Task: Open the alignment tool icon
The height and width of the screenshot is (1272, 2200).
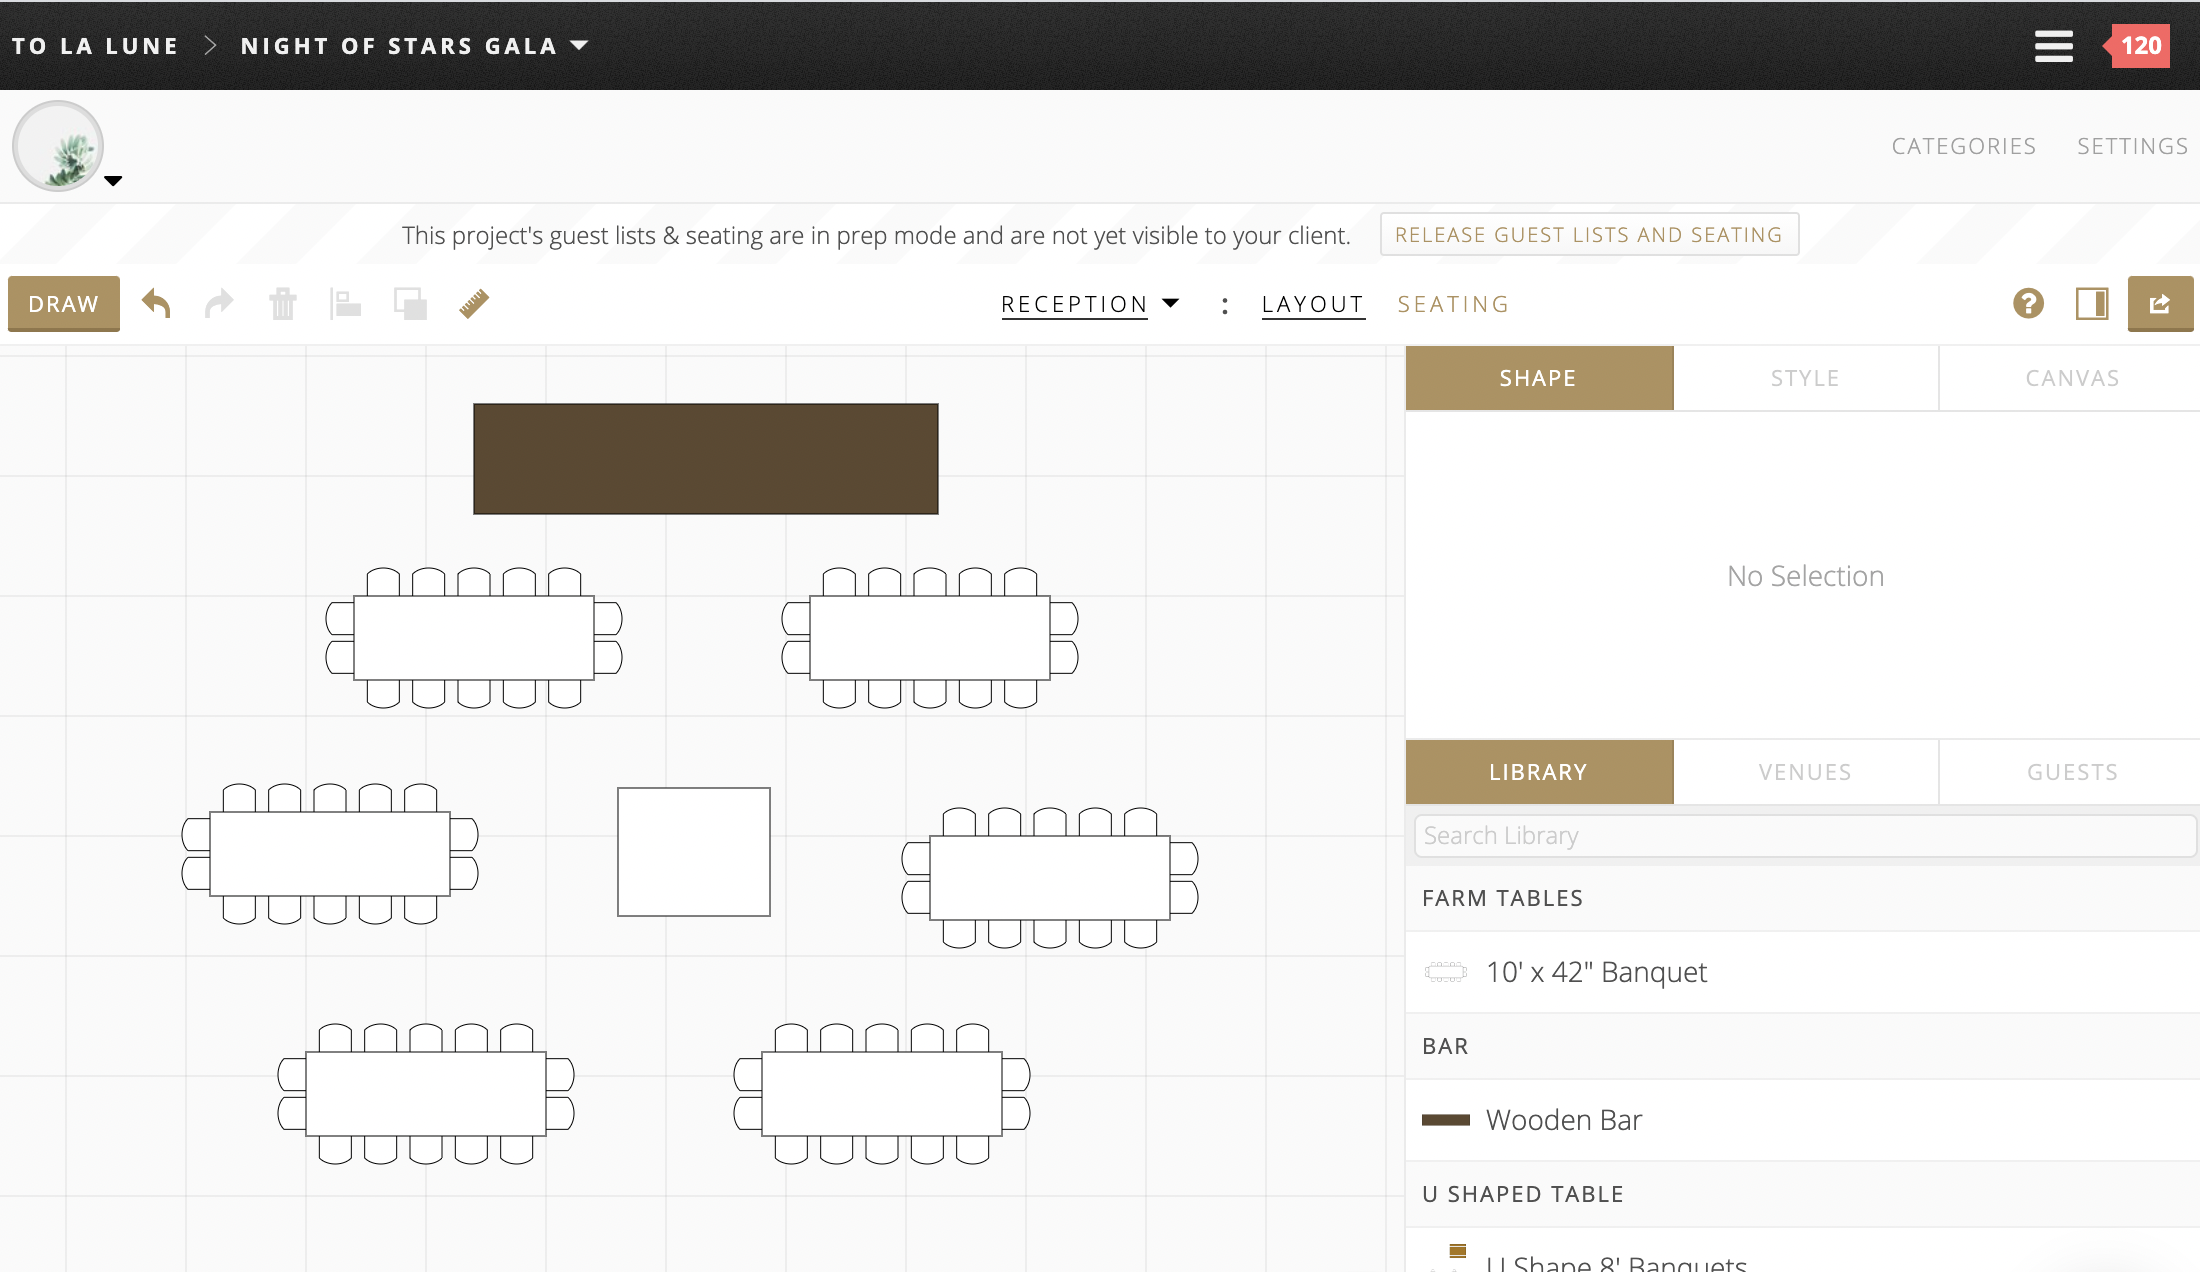Action: tap(346, 303)
